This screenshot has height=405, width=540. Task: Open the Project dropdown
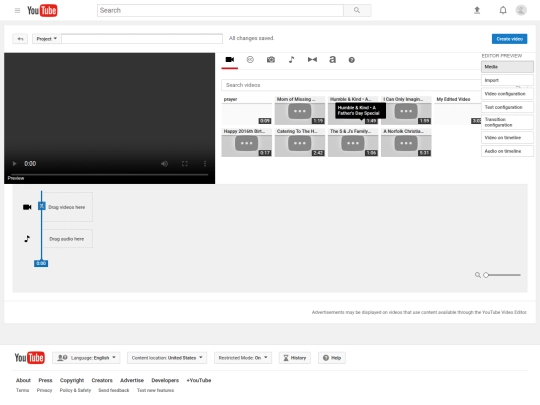click(46, 39)
